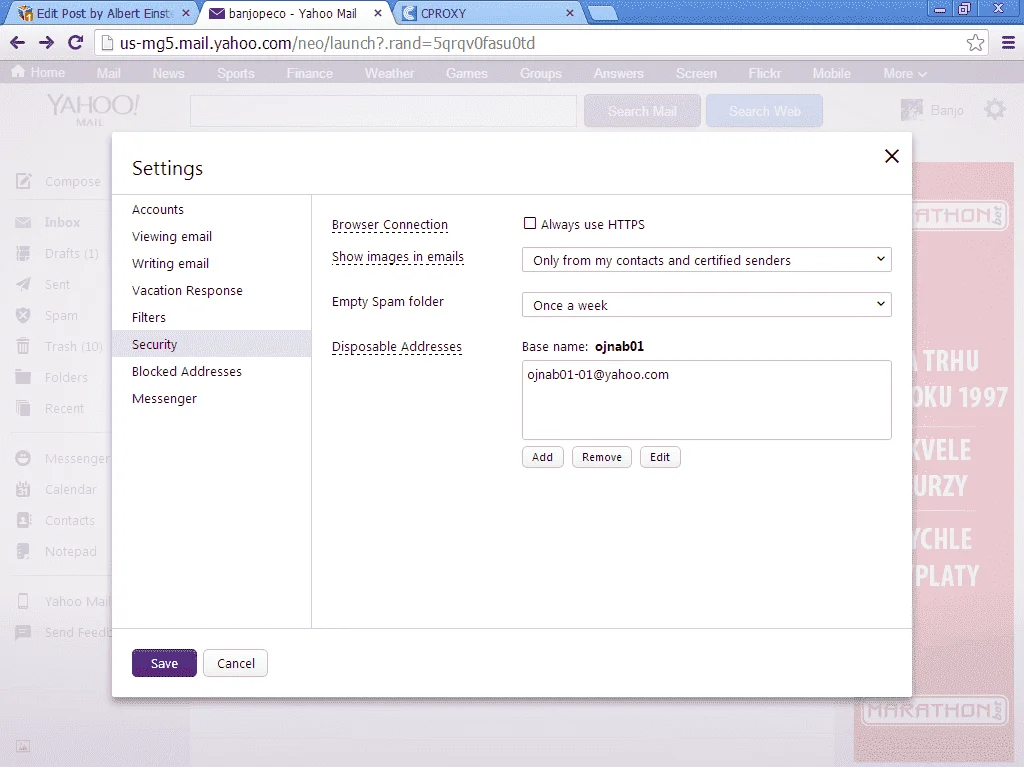
Task: Click the Drafts folder icon
Action: (x=23, y=253)
